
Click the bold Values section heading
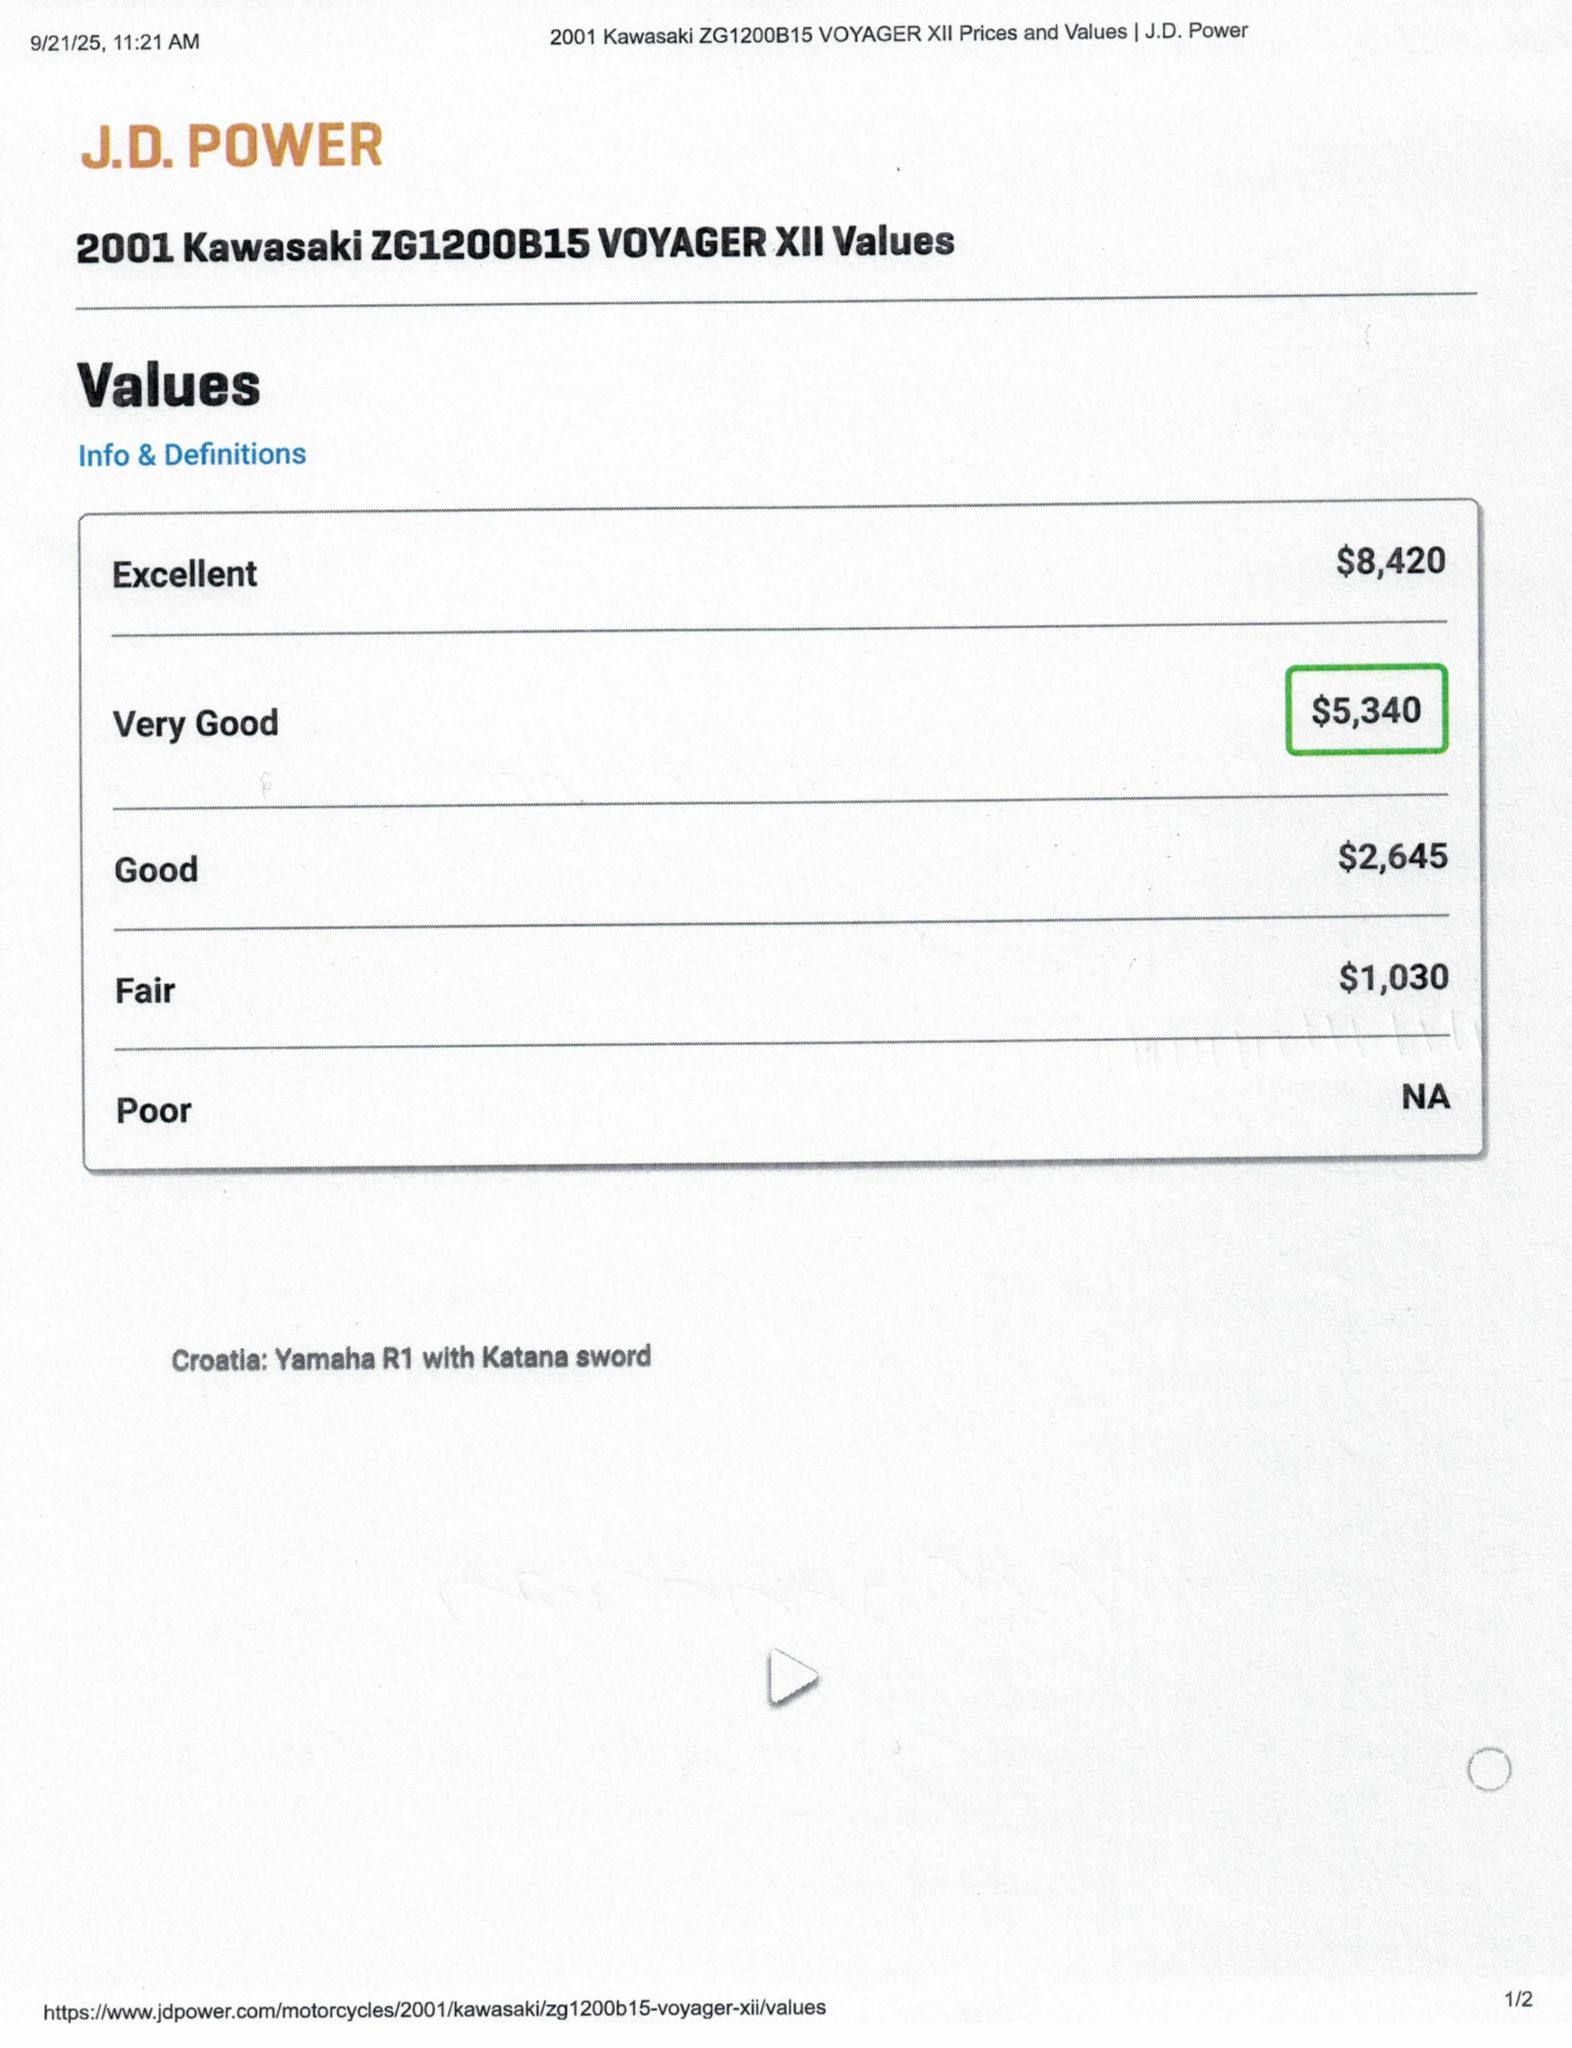[169, 385]
